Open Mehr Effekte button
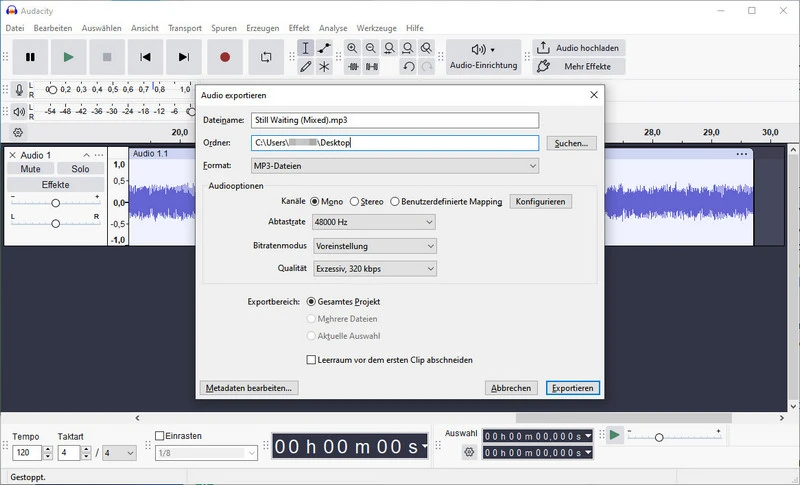Viewport: 800px width, 485px height. click(579, 66)
